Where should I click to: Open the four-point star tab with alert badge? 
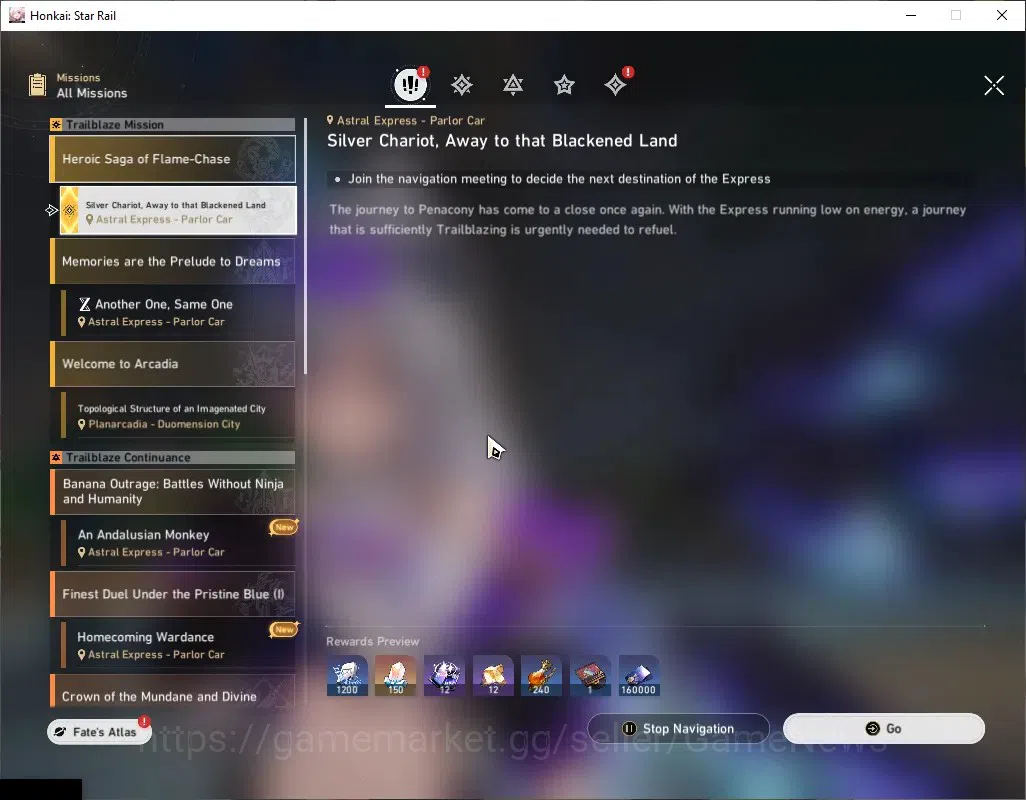[x=616, y=84]
